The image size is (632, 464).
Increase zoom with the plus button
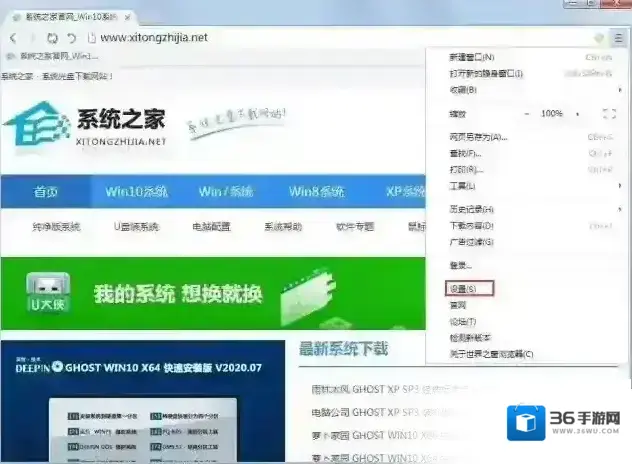578,114
